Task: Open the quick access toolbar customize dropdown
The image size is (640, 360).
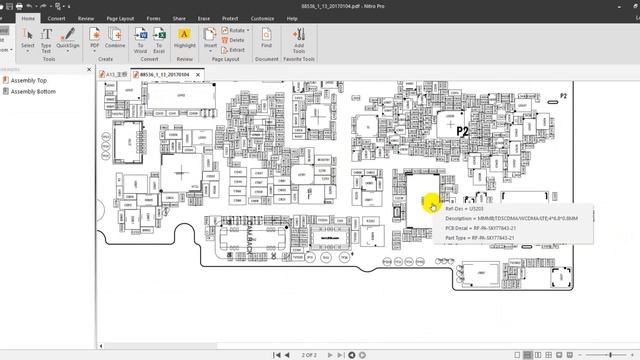Action: (x=69, y=7)
